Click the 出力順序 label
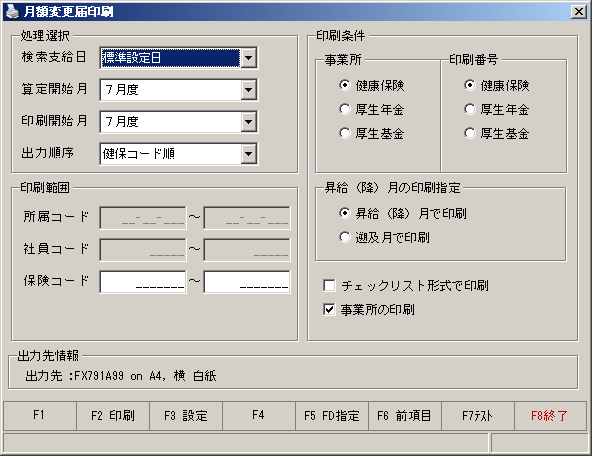592x456 pixels. point(48,153)
